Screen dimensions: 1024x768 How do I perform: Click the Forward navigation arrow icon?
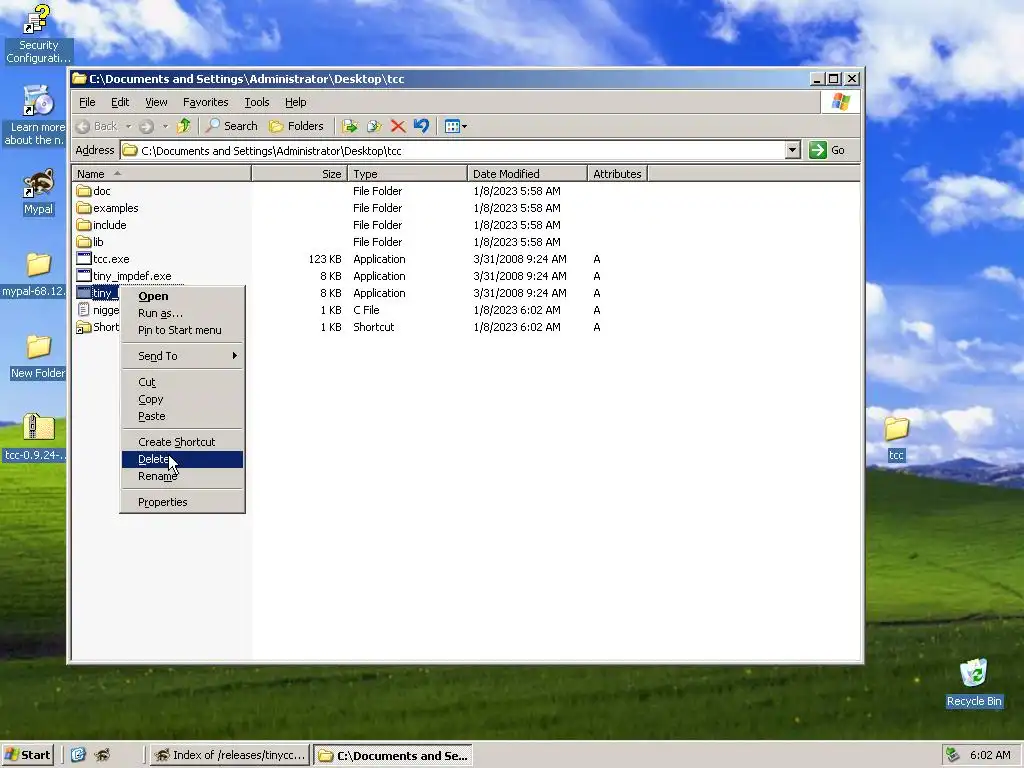point(146,126)
